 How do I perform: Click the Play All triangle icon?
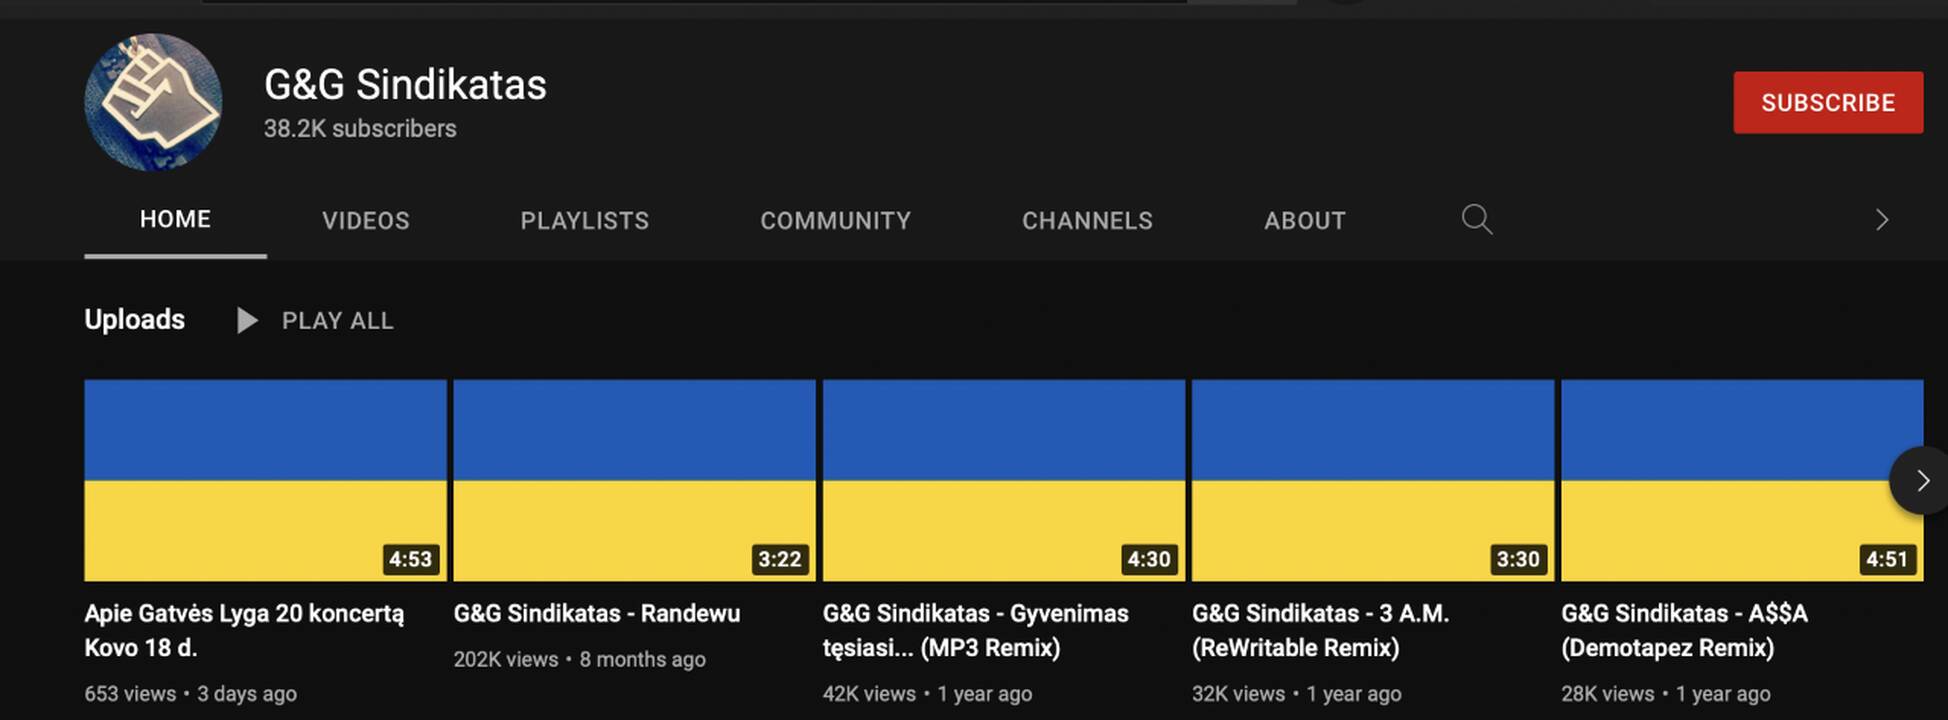247,321
